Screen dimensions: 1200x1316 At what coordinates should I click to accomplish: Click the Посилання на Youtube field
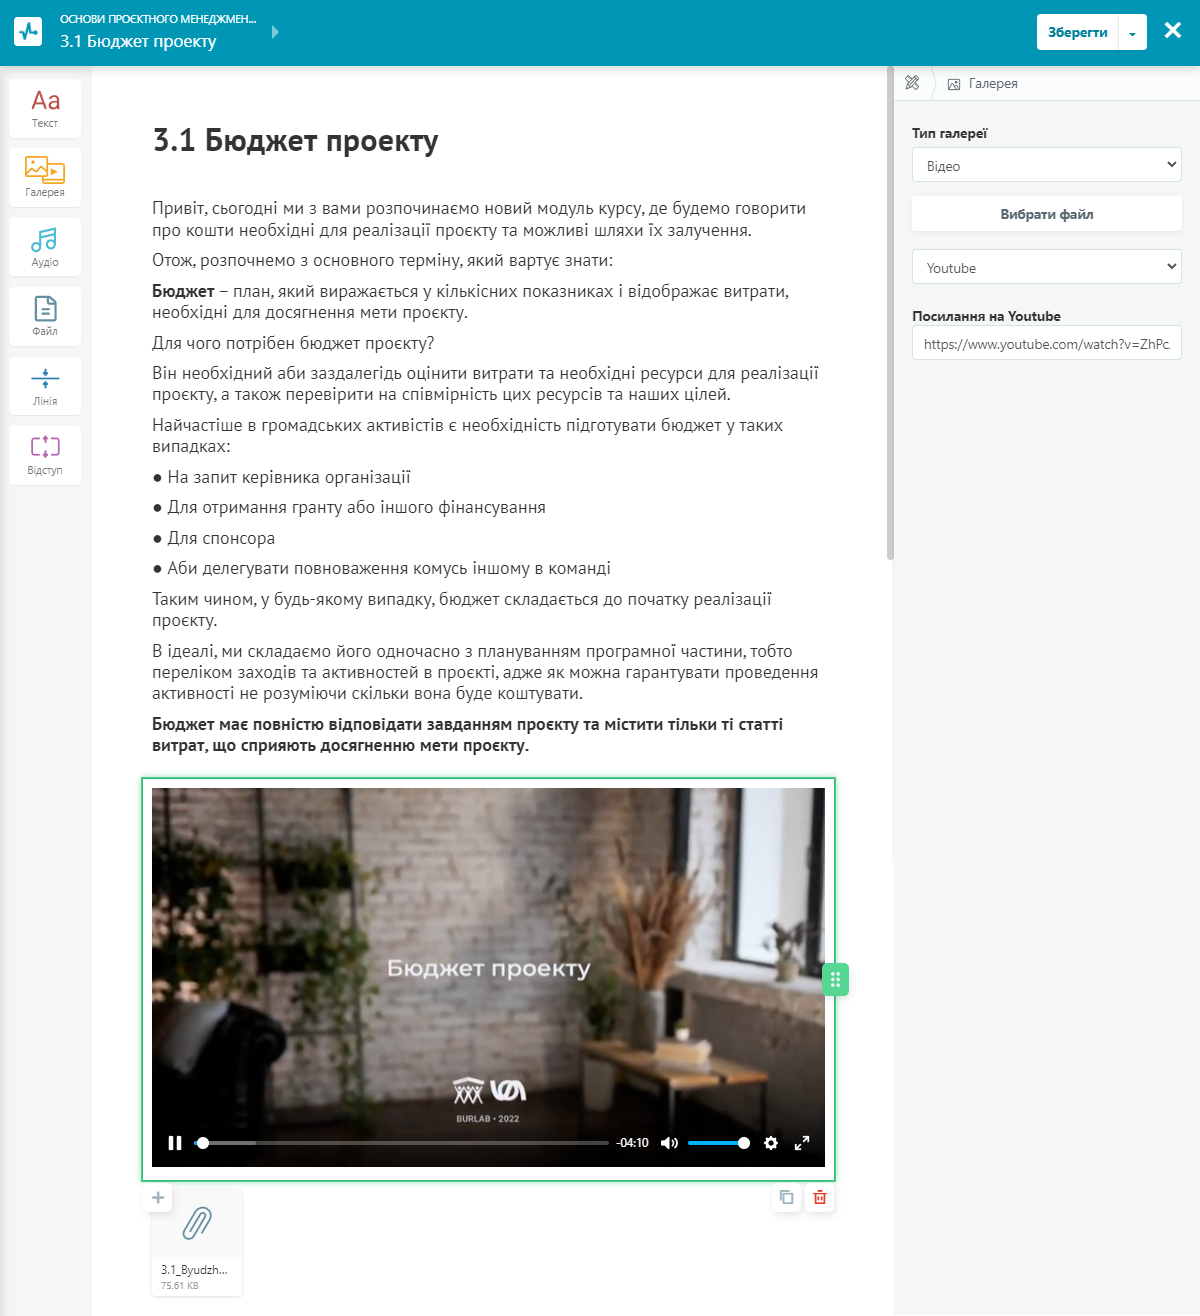pos(1046,343)
